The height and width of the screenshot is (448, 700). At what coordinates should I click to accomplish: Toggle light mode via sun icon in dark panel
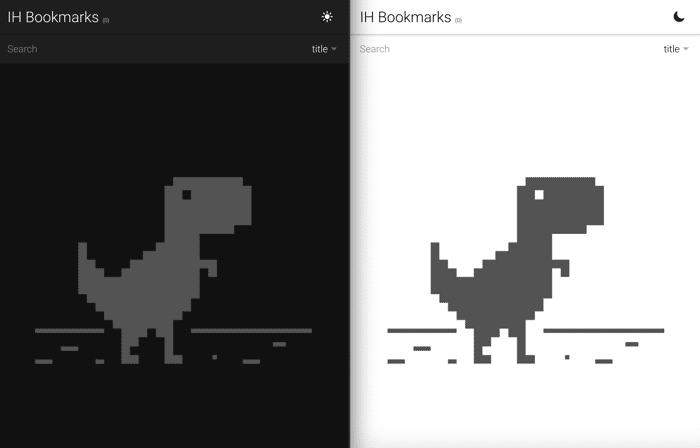pyautogui.click(x=327, y=17)
